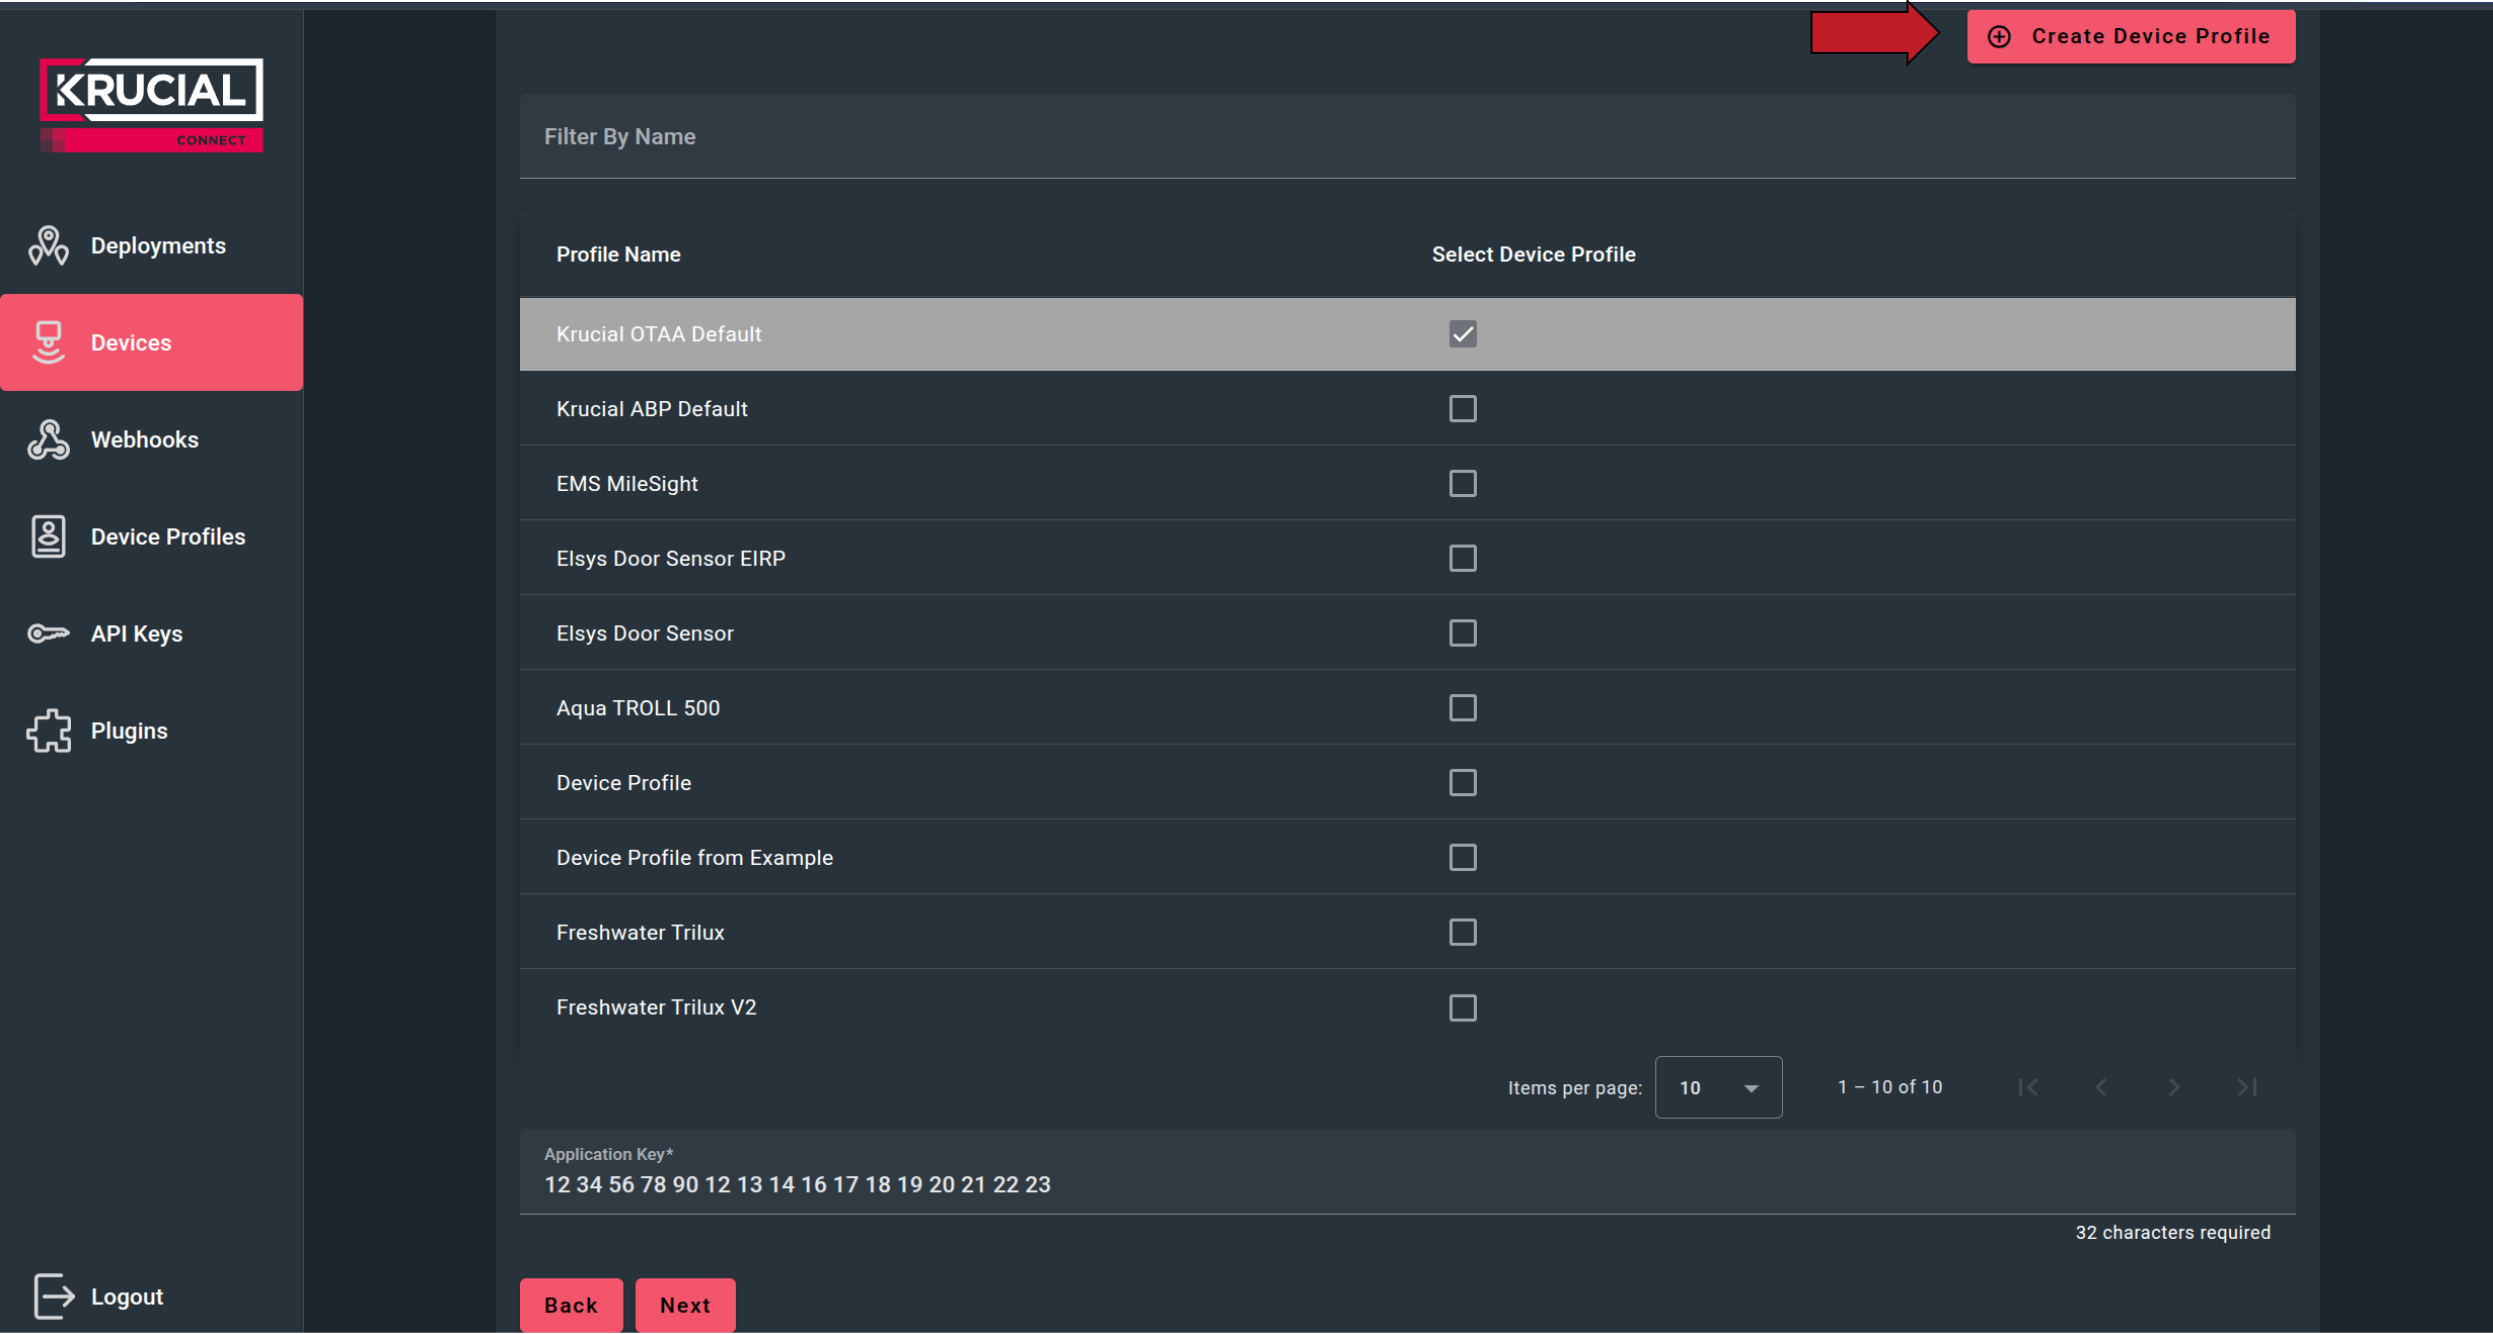The width and height of the screenshot is (2493, 1334).
Task: Click the Webhooks network icon
Action: pos(47,439)
